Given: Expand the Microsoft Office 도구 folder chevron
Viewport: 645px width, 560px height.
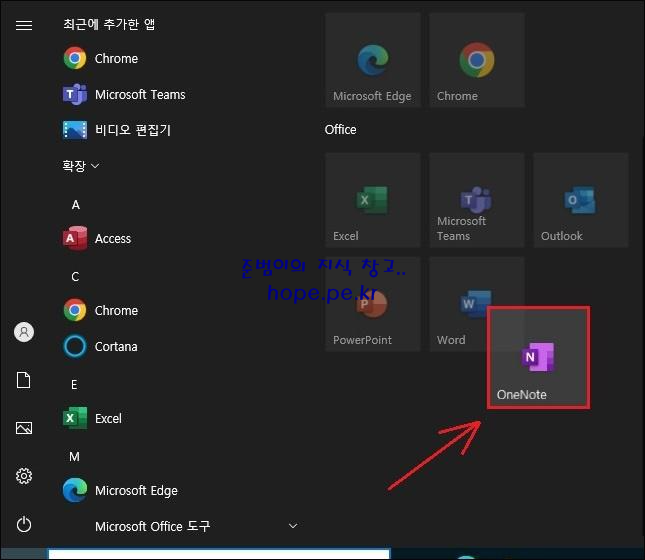Looking at the screenshot, I should (x=293, y=526).
